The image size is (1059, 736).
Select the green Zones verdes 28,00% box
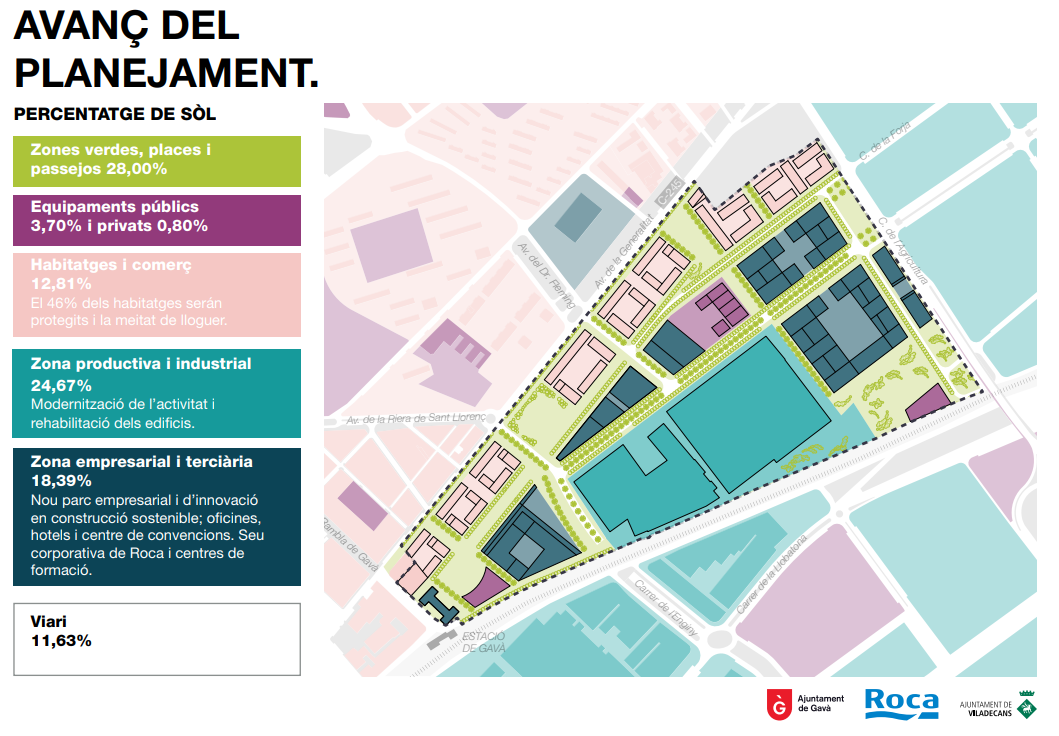click(x=157, y=161)
